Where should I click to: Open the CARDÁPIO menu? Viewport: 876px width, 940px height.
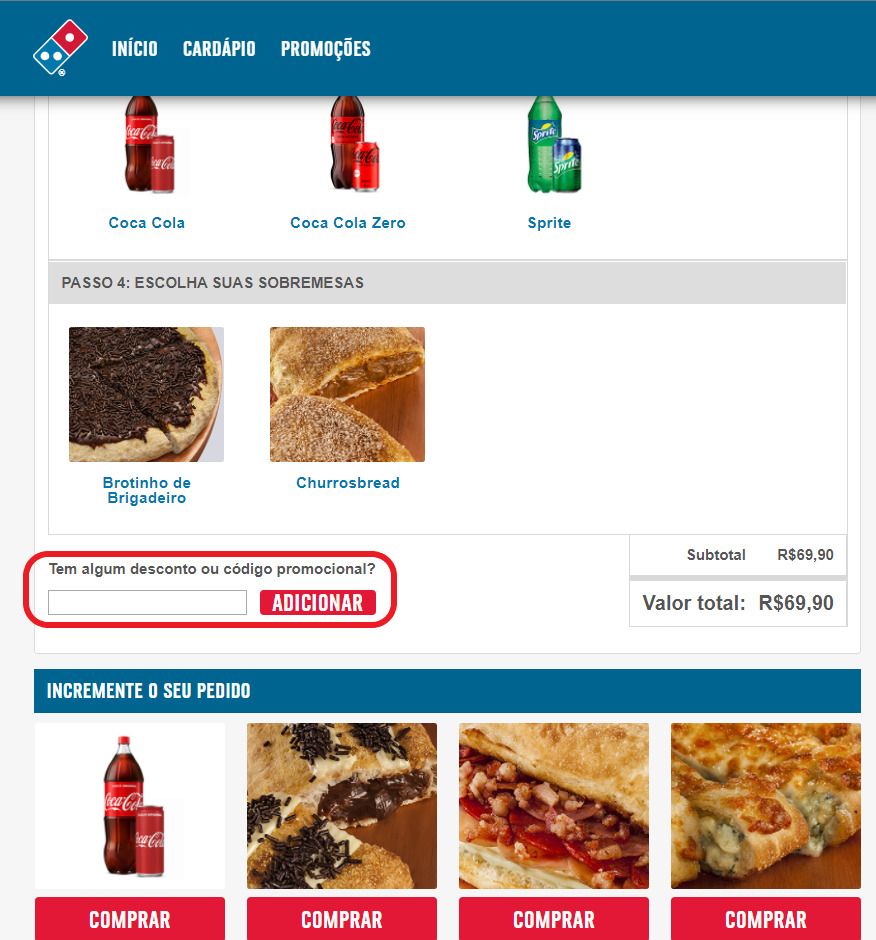pyautogui.click(x=219, y=49)
